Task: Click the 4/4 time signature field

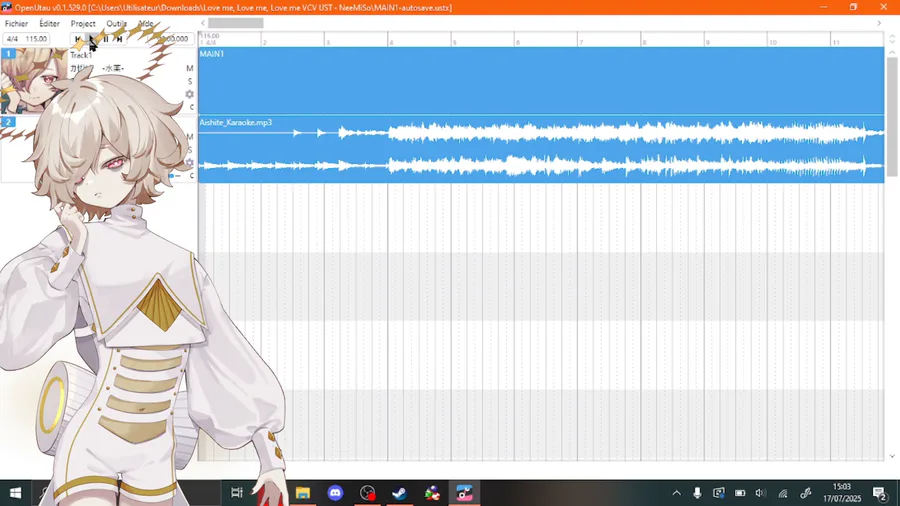Action: pos(11,38)
